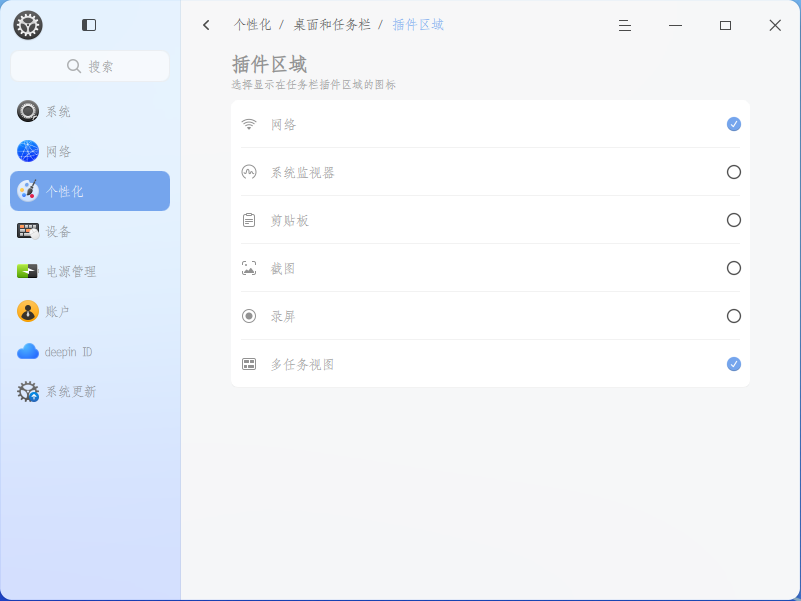Enable the 录屏 plugin checkbox
801x601 pixels.
point(734,316)
